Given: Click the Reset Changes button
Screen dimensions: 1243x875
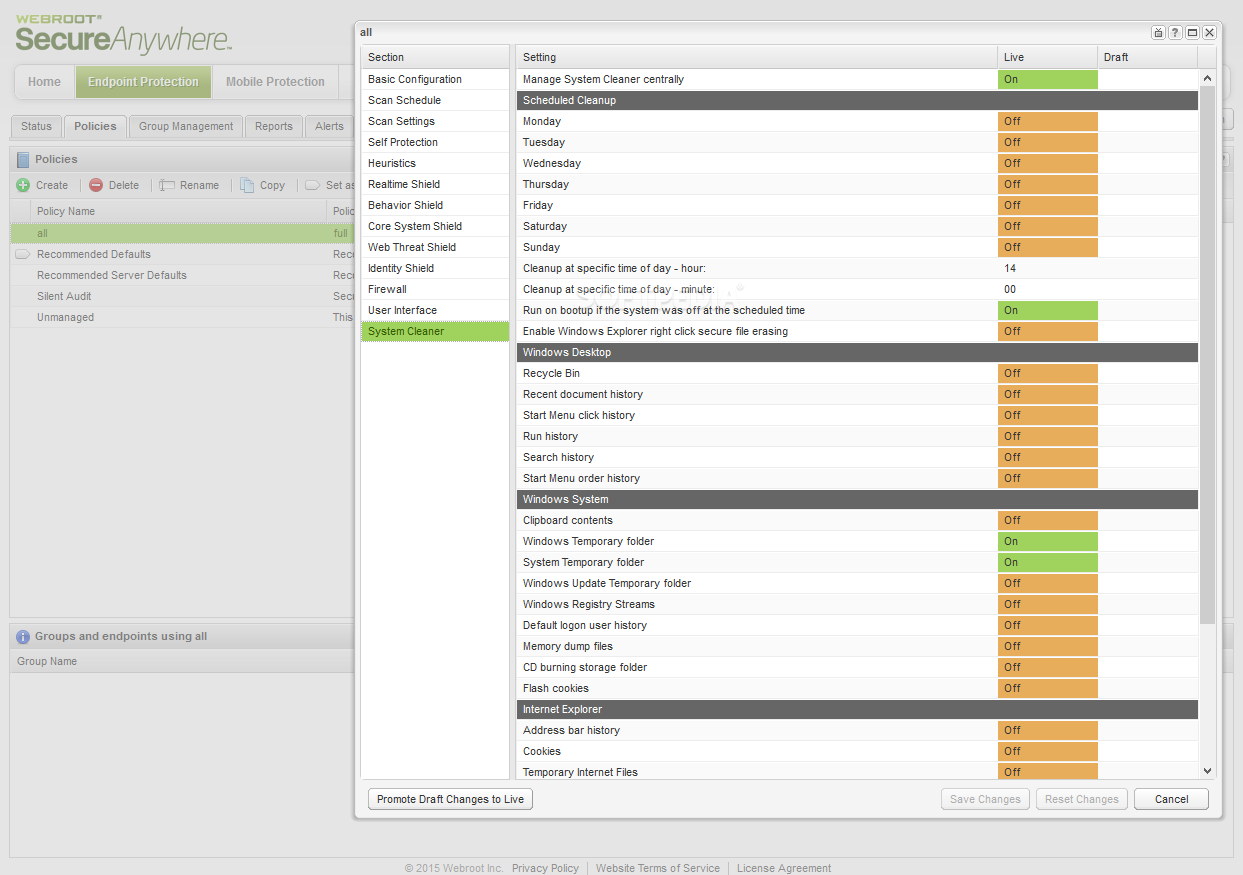Looking at the screenshot, I should pos(1082,799).
